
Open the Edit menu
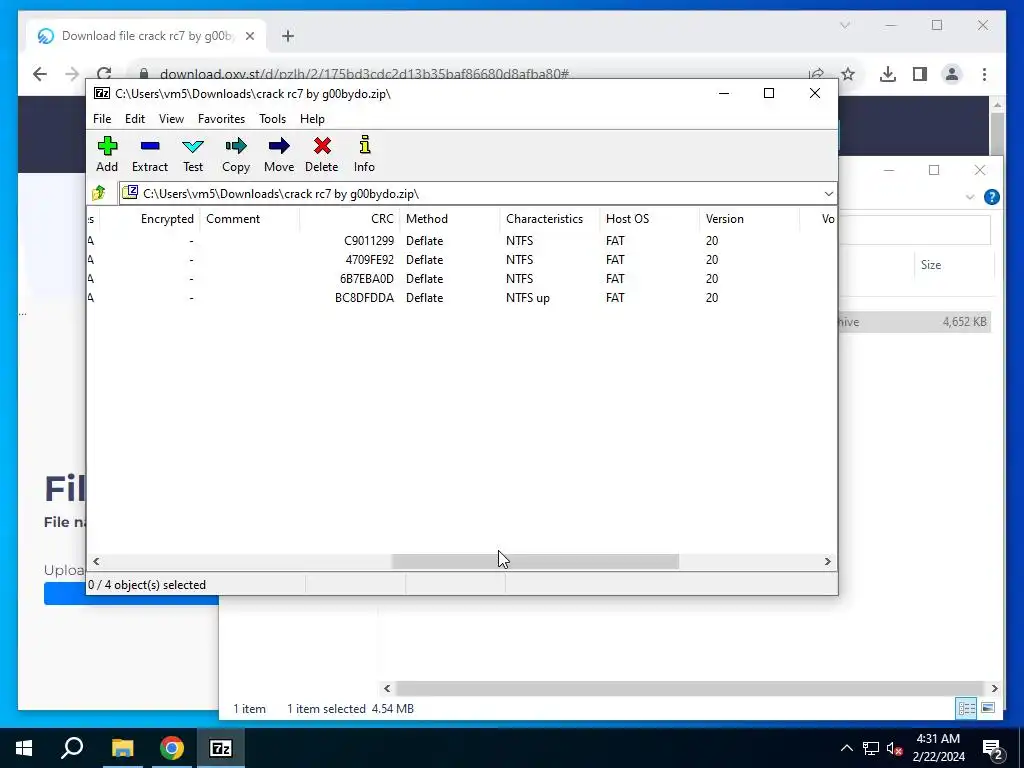tap(135, 119)
